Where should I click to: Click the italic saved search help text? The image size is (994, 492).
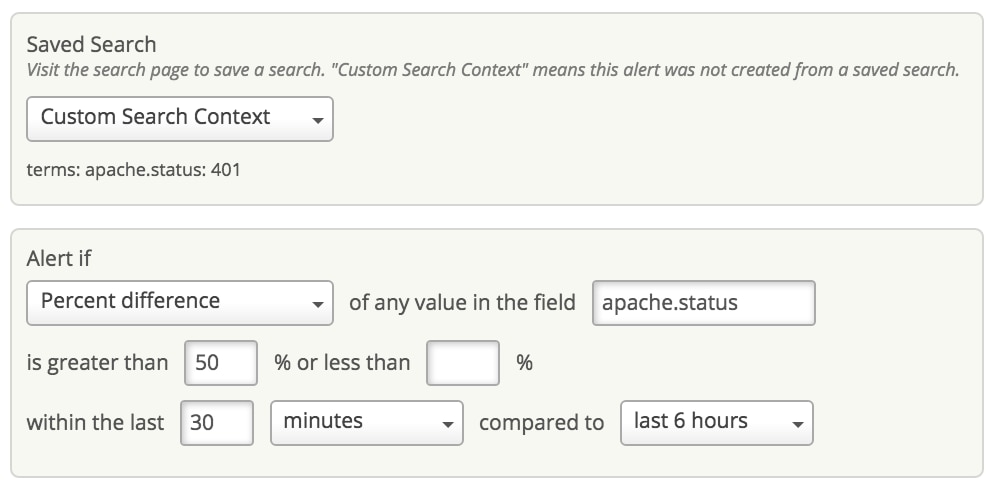coord(492,70)
